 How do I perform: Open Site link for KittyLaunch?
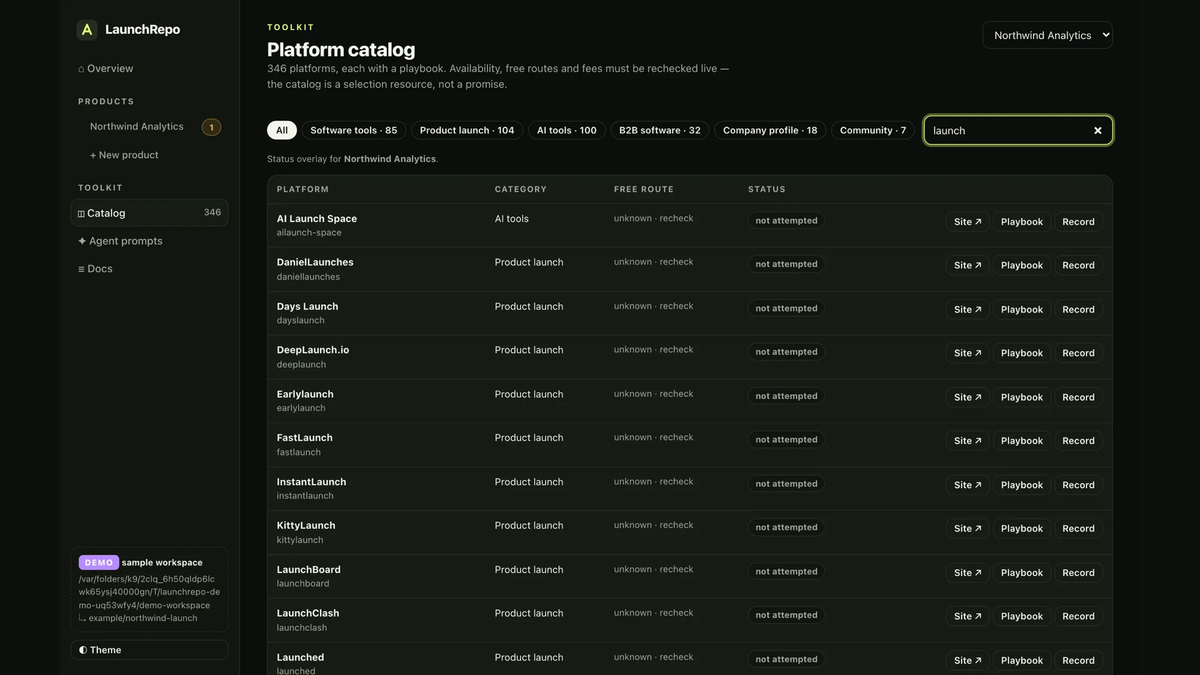coord(968,528)
